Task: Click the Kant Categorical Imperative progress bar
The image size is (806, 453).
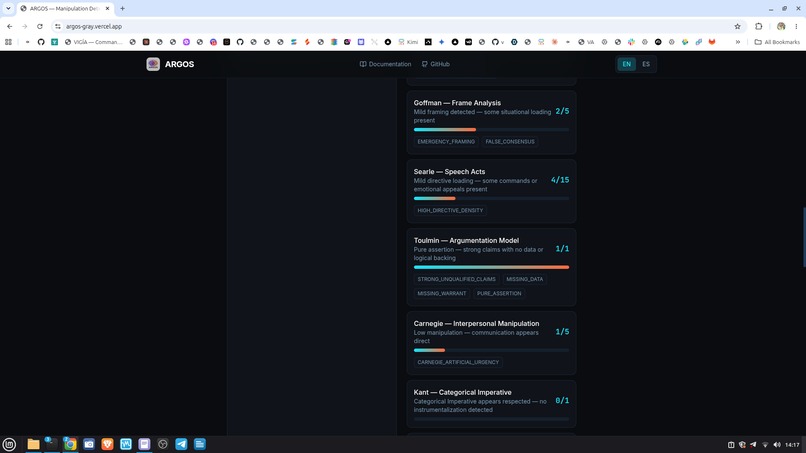Action: [491, 419]
